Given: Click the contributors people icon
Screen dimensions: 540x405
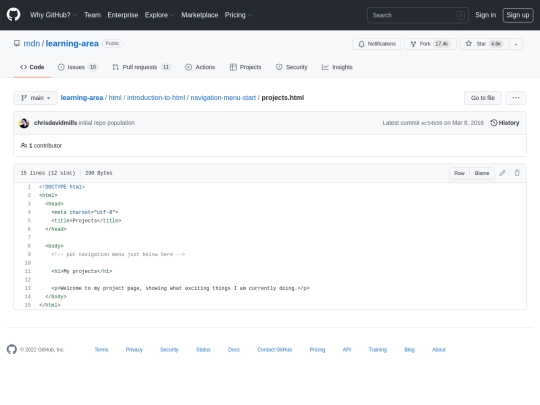Looking at the screenshot, I should (x=24, y=145).
